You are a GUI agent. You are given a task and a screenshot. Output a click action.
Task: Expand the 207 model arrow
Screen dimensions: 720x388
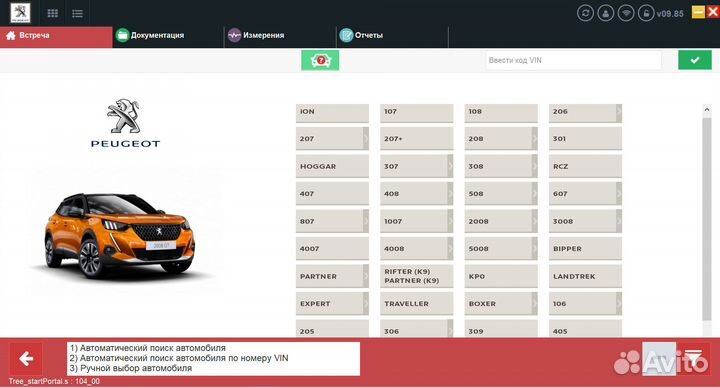(x=366, y=139)
